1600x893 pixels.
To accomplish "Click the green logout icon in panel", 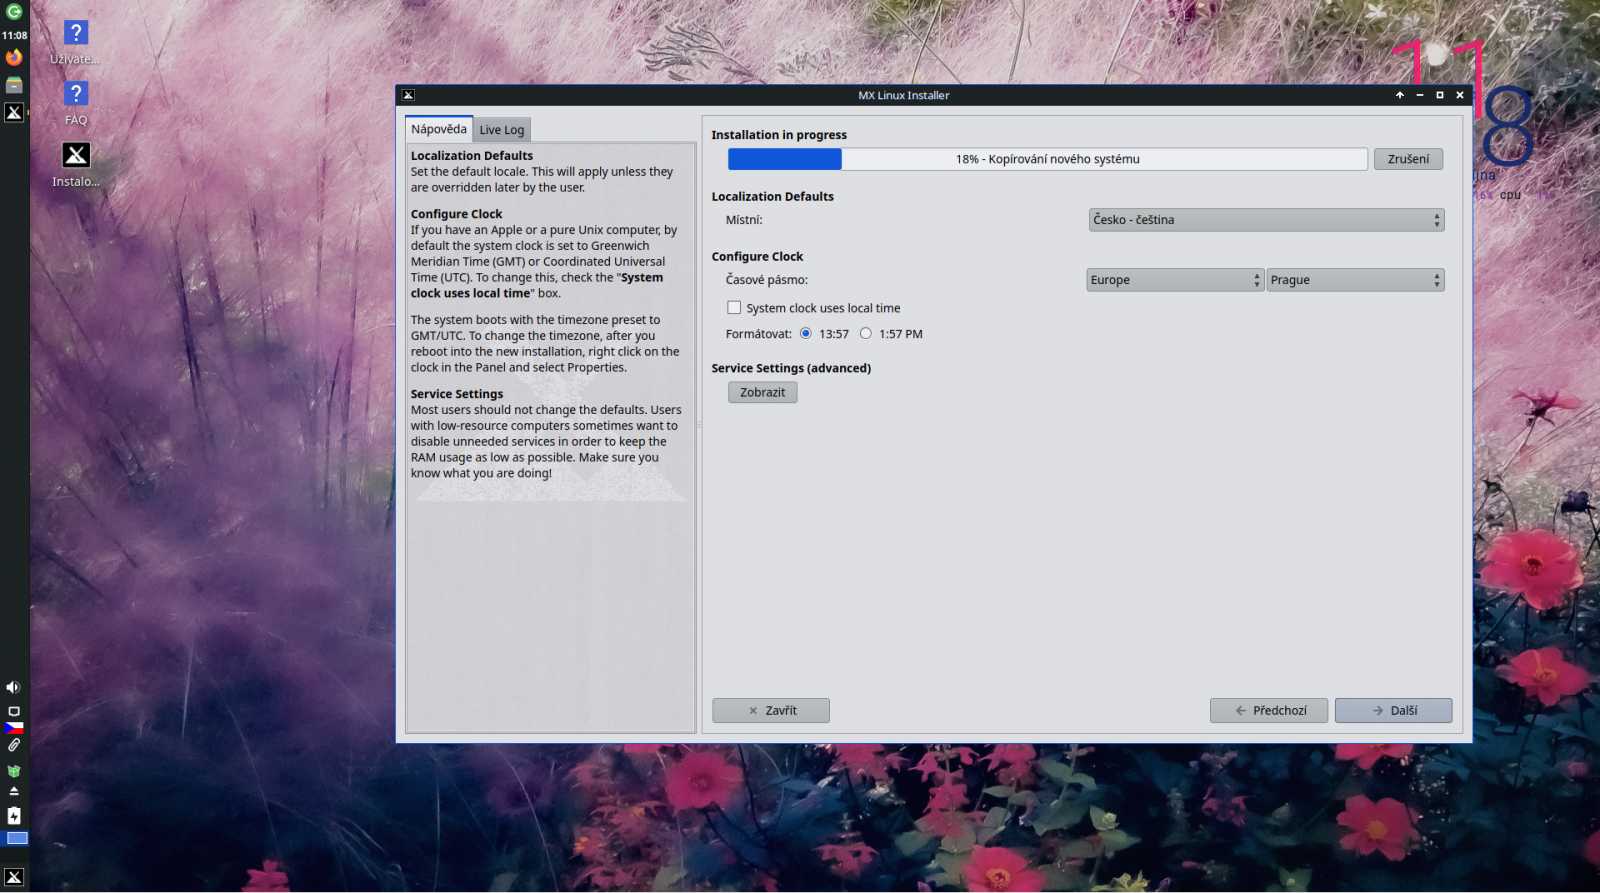I will (14, 12).
